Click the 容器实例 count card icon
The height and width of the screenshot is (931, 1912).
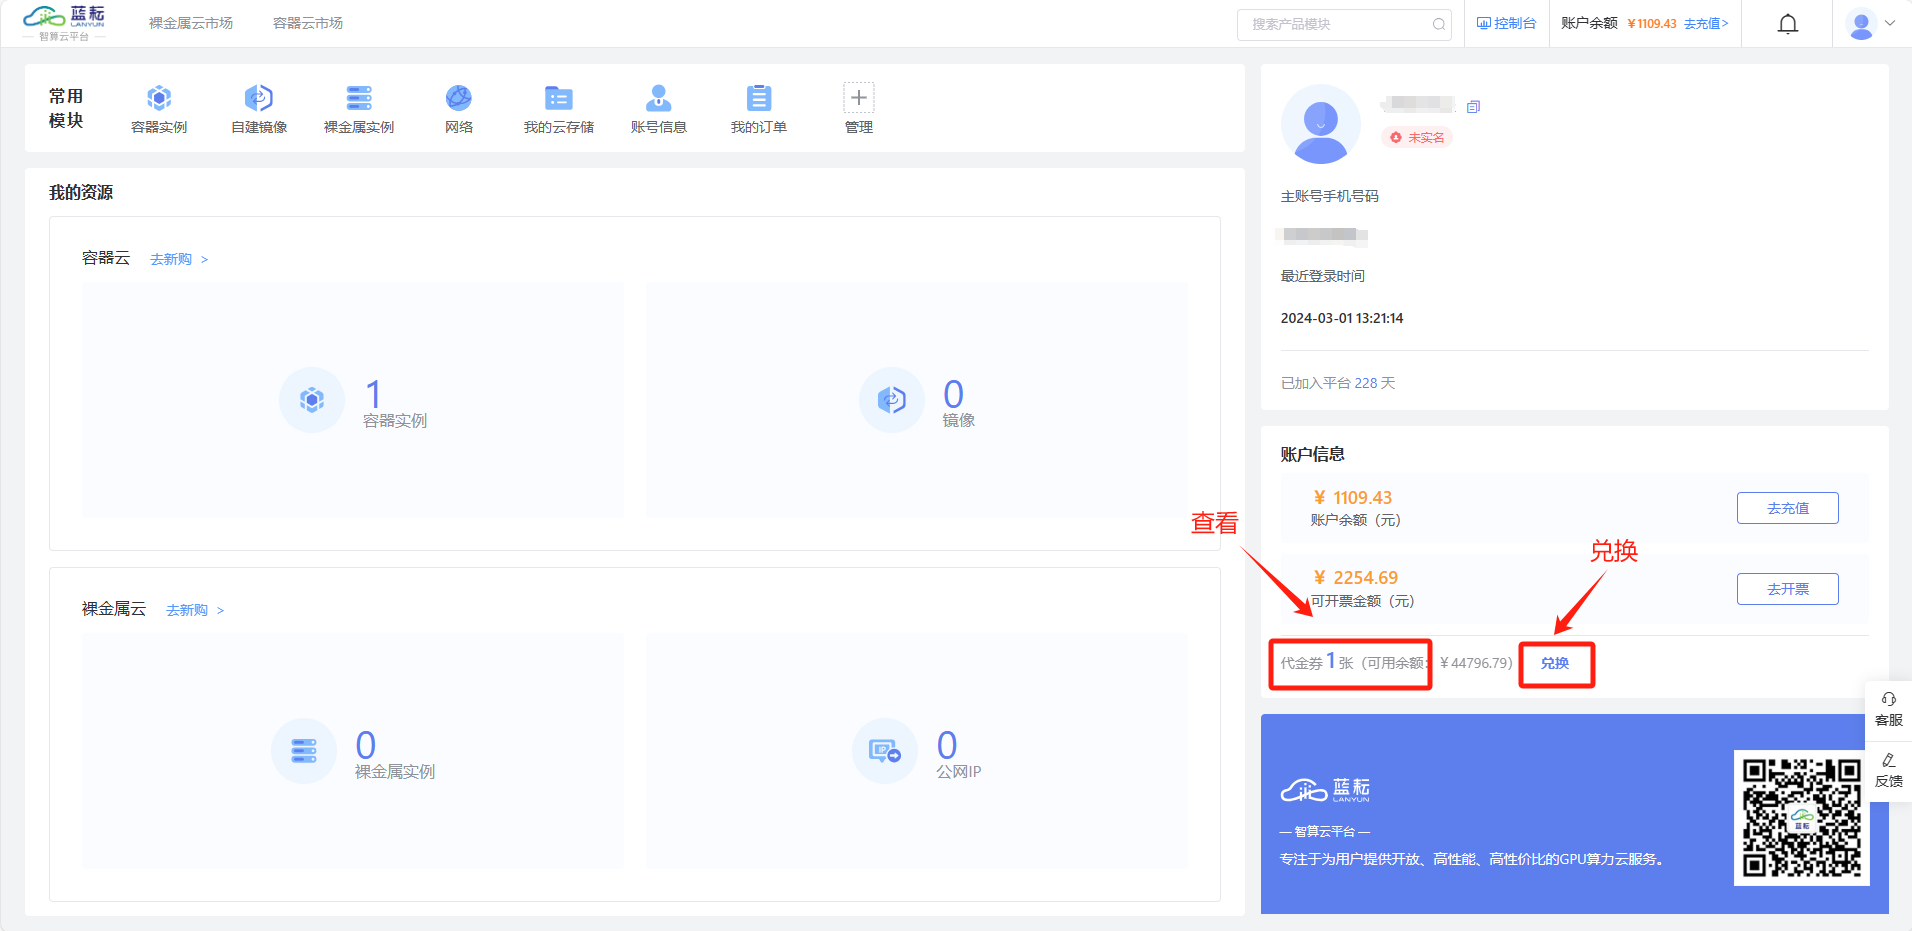(312, 400)
